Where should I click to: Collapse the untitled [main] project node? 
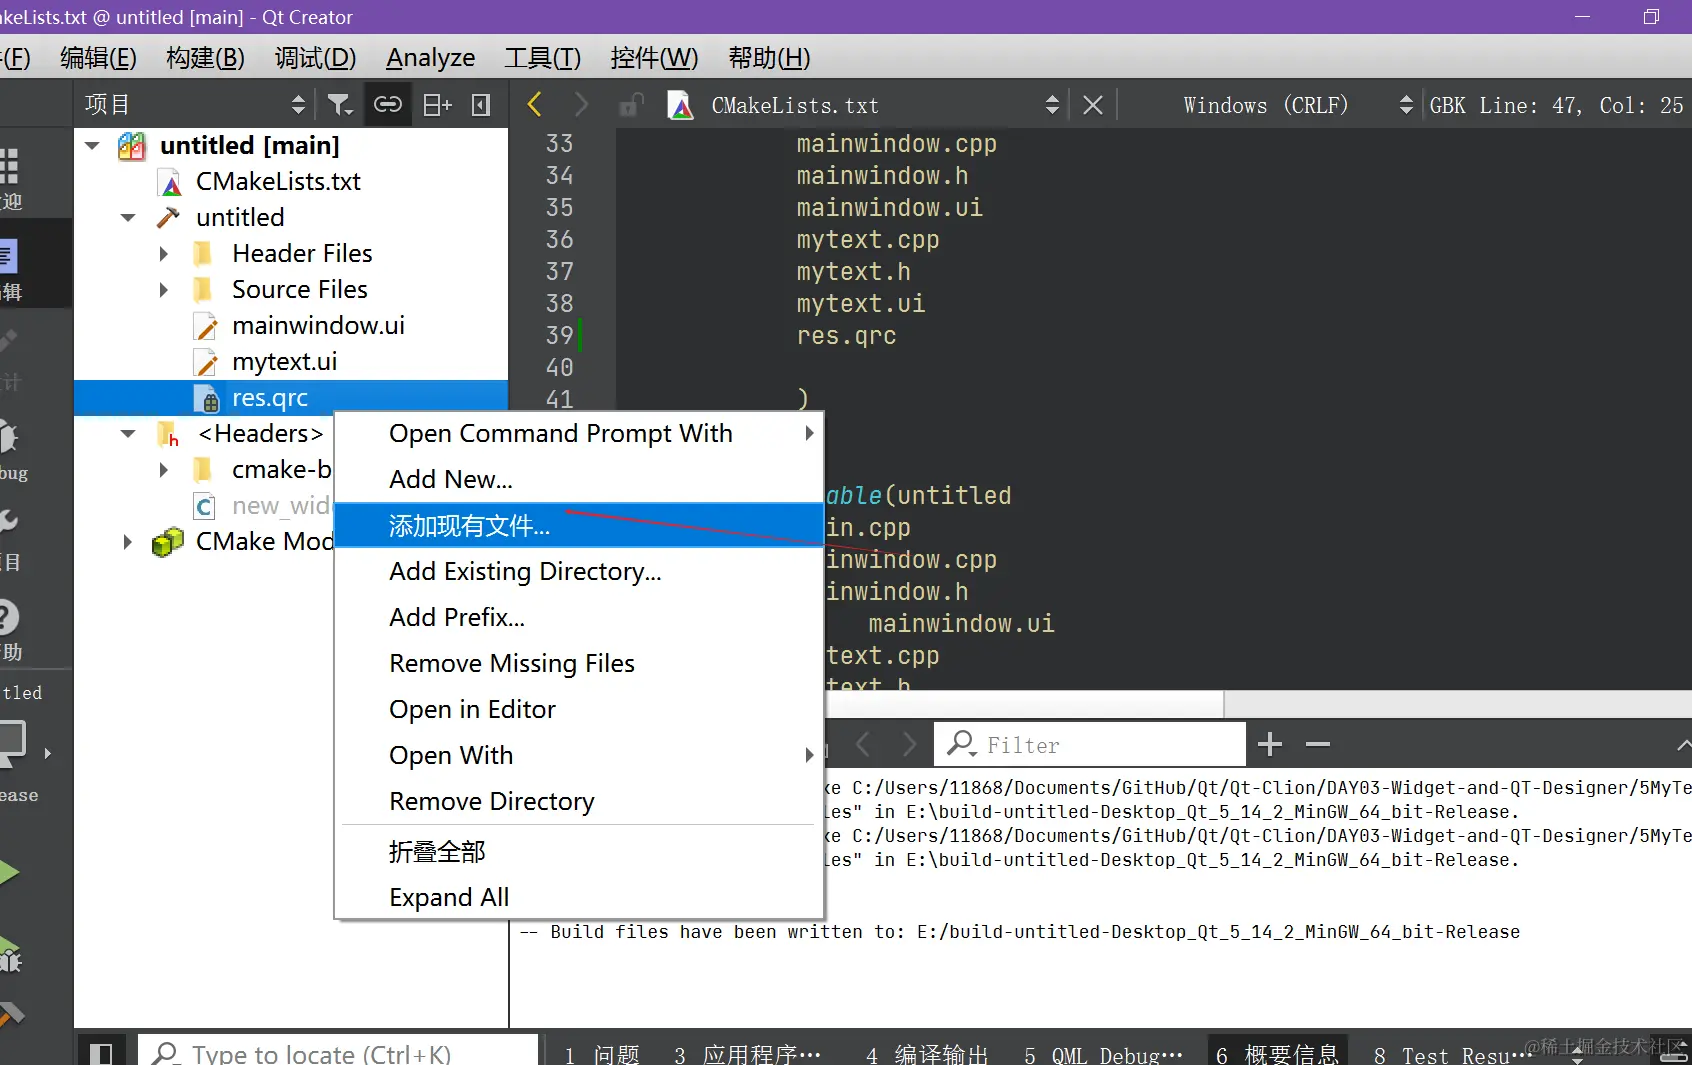tap(93, 146)
